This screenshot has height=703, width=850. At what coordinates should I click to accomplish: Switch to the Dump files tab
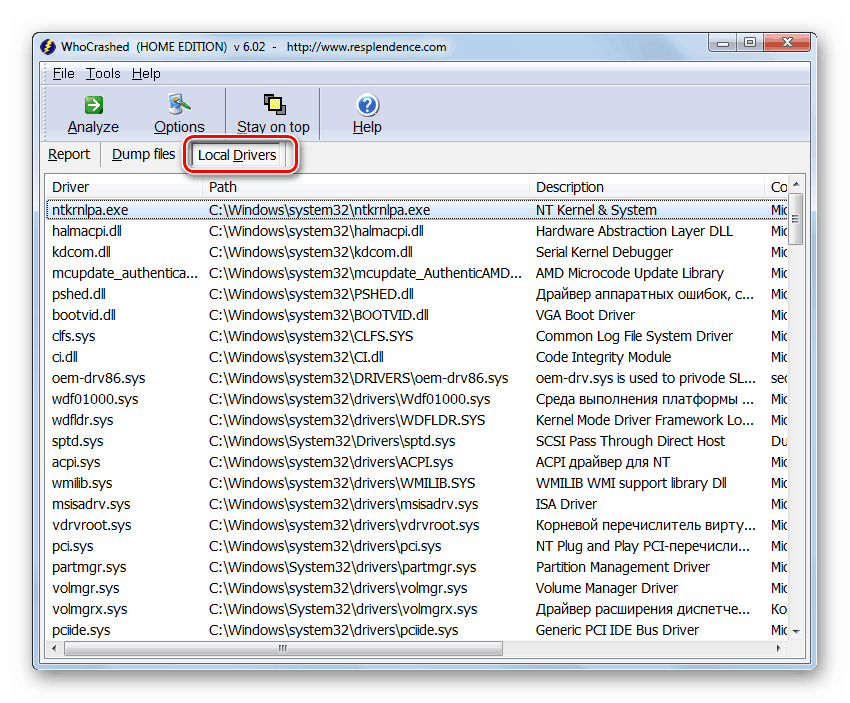(x=143, y=154)
